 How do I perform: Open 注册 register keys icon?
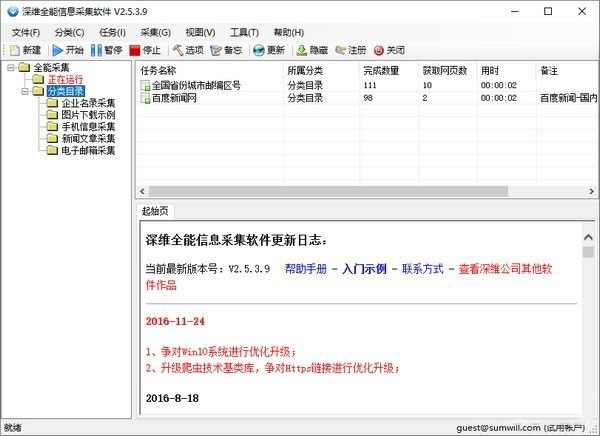point(340,50)
